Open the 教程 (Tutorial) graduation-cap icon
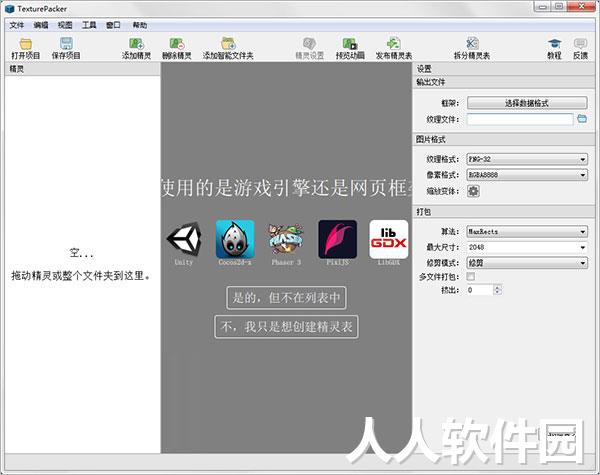 (x=554, y=44)
